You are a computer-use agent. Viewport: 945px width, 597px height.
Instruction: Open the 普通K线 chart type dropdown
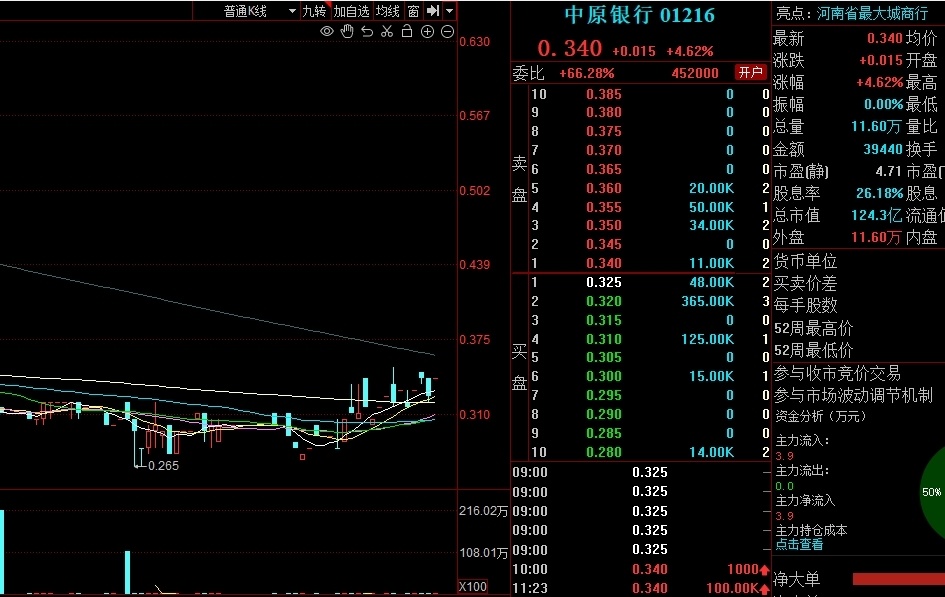[261, 11]
